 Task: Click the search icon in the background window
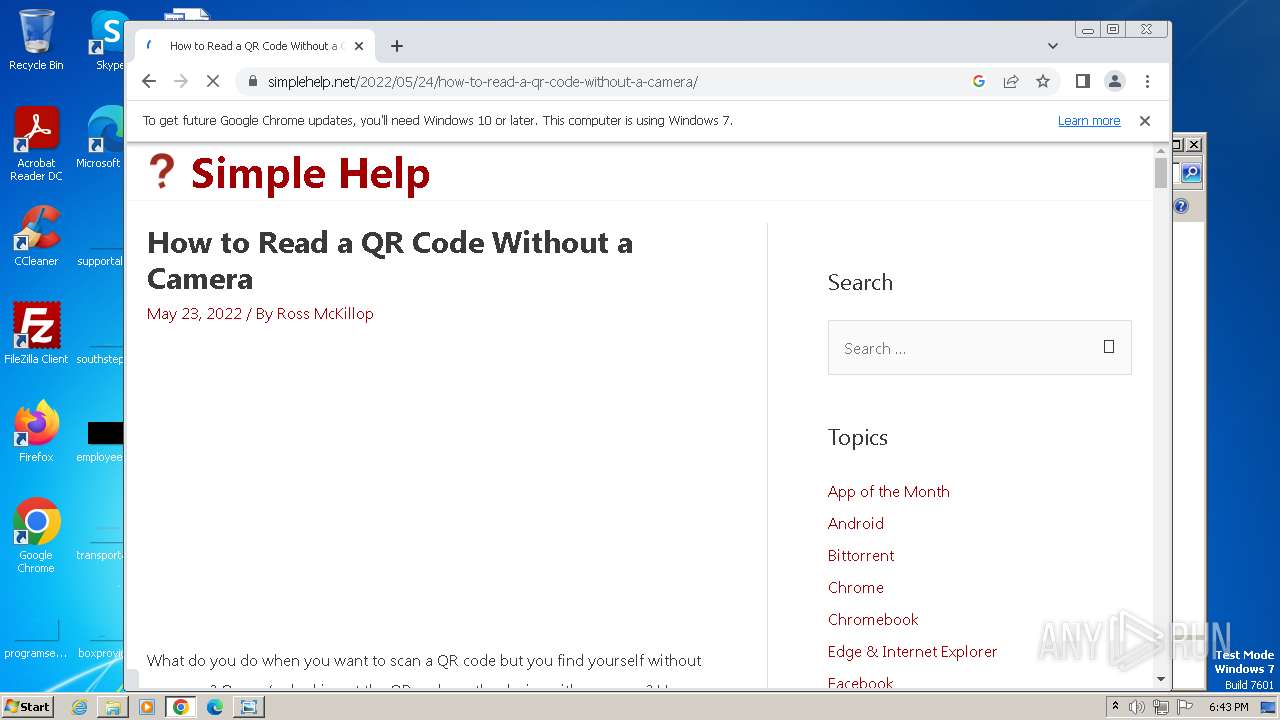point(1190,173)
